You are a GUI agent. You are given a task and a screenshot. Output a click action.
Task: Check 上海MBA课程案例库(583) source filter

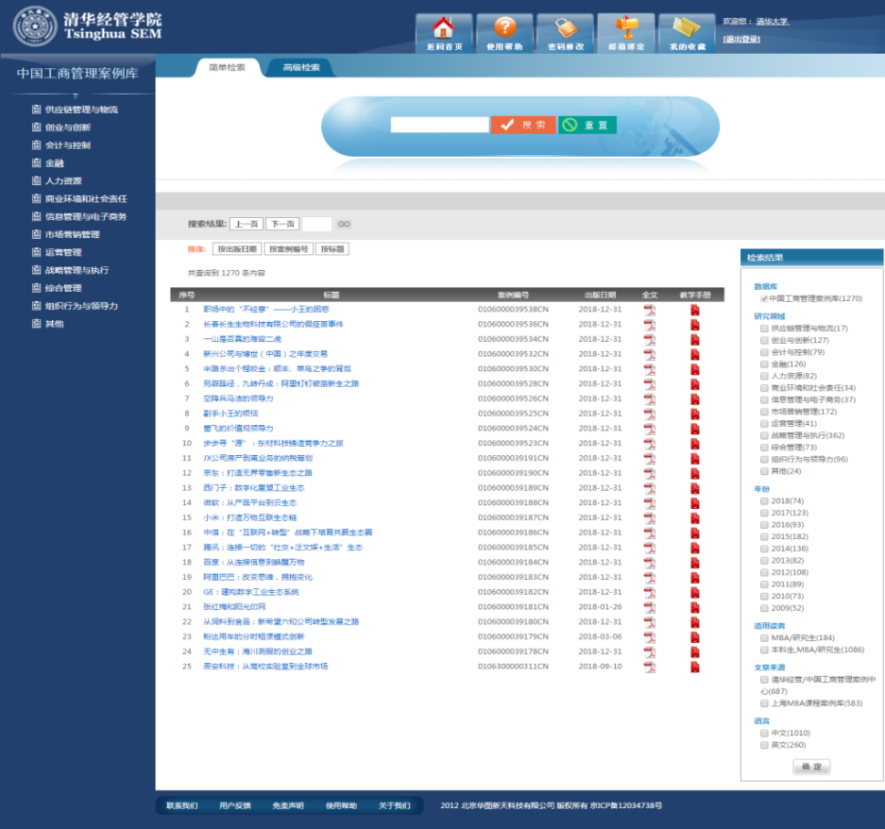764,703
